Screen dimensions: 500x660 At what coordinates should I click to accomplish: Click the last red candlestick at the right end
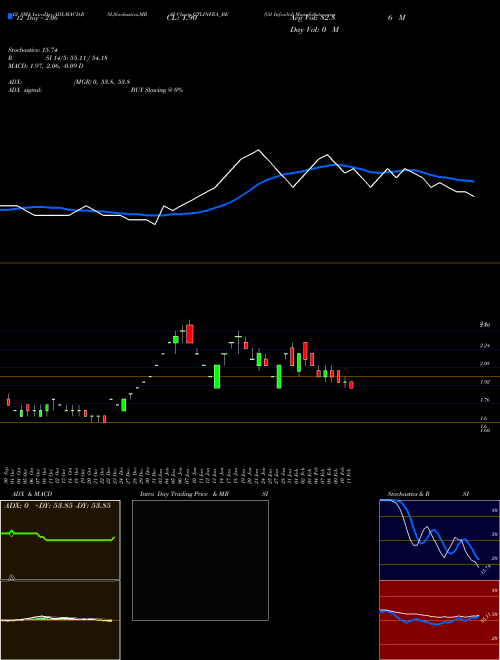pos(351,385)
